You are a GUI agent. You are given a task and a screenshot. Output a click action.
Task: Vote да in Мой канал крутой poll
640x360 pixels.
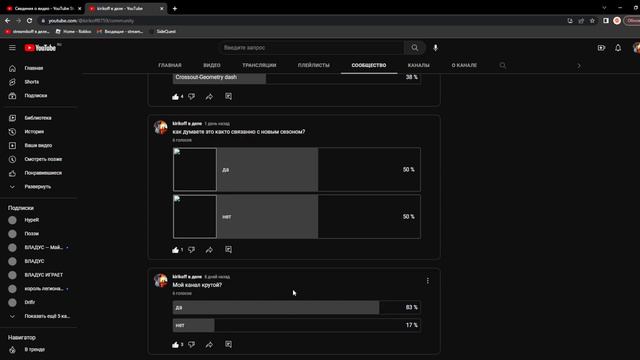[x=297, y=307]
